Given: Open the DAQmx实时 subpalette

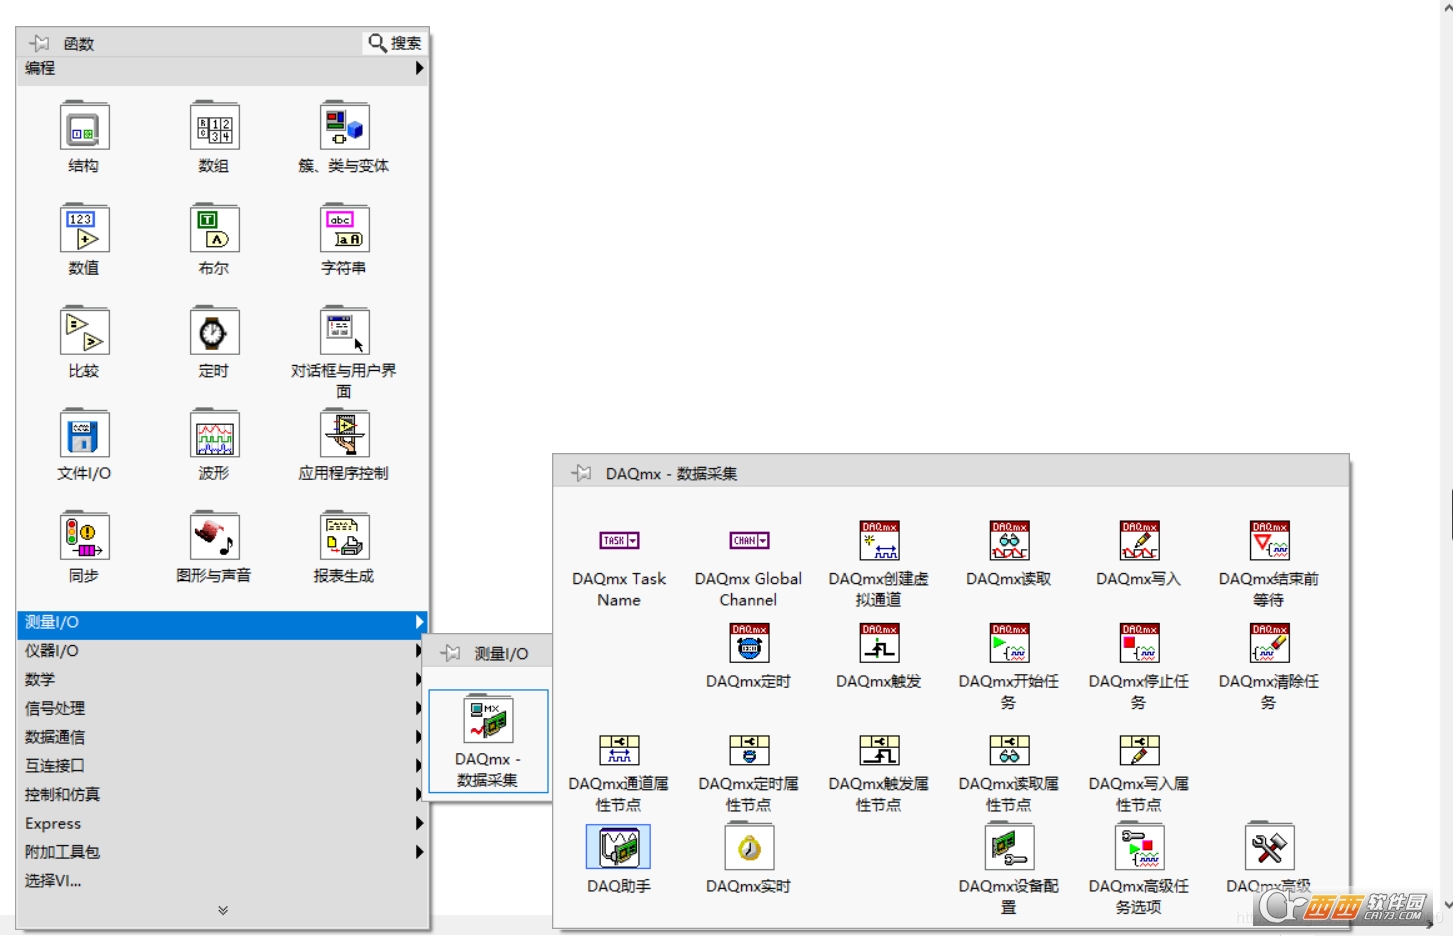Looking at the screenshot, I should click(x=749, y=847).
